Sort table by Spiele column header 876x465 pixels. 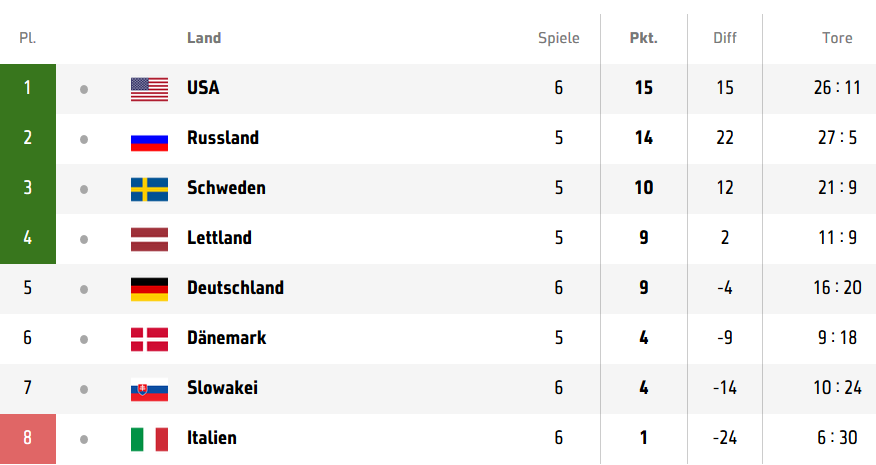(x=559, y=38)
